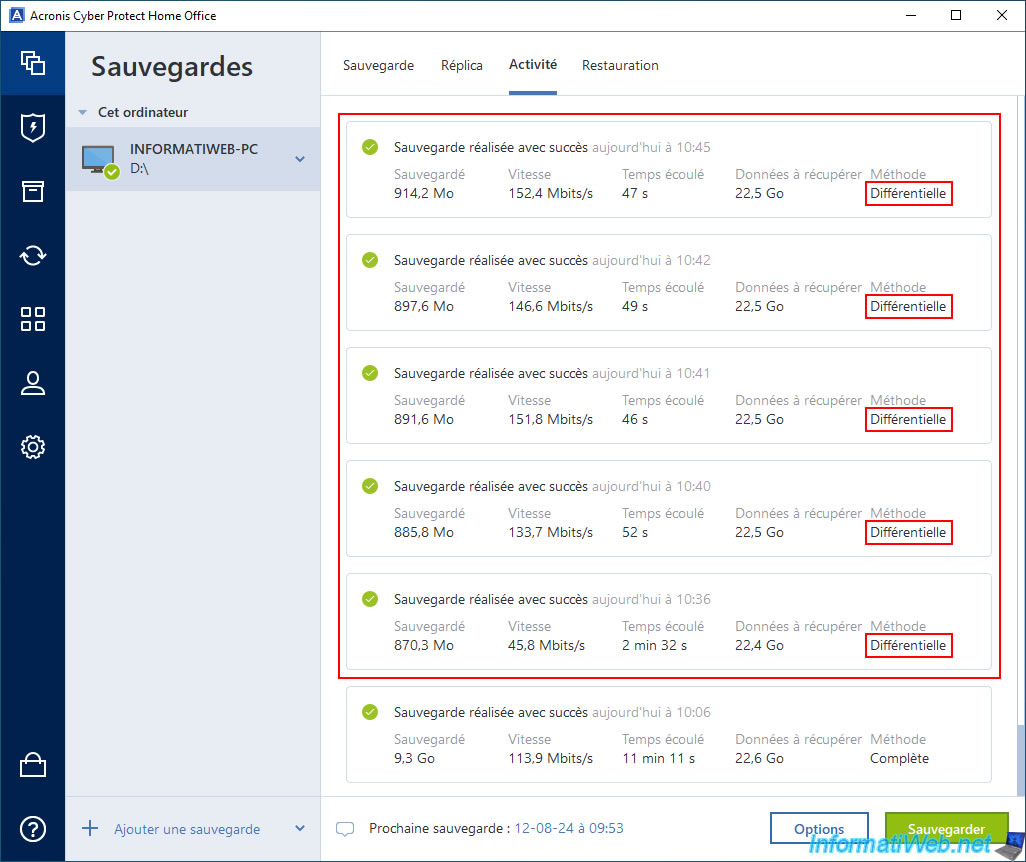Open the Settings gear icon
Image resolution: width=1026 pixels, height=862 pixels.
33,447
